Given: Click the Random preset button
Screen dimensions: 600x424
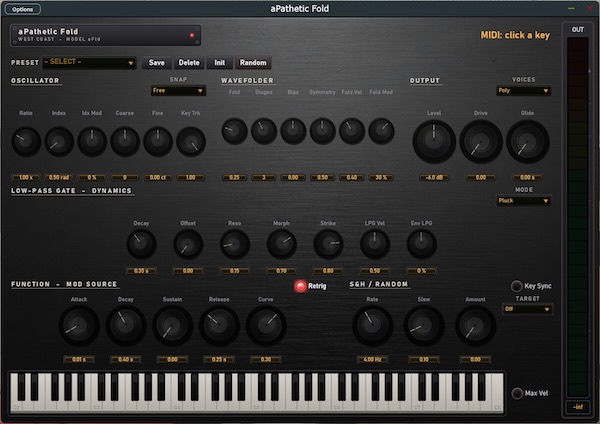Looking at the screenshot, I should coord(253,62).
